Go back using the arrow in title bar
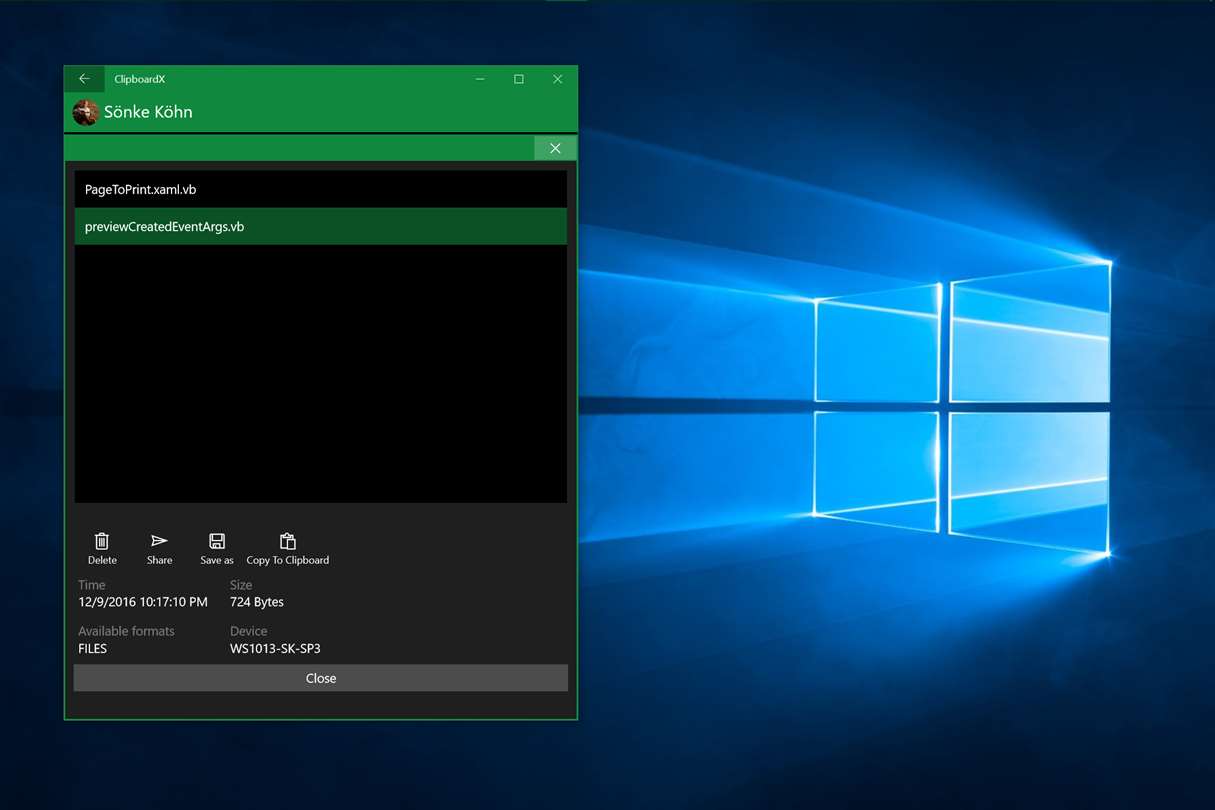The height and width of the screenshot is (810, 1215). (84, 79)
